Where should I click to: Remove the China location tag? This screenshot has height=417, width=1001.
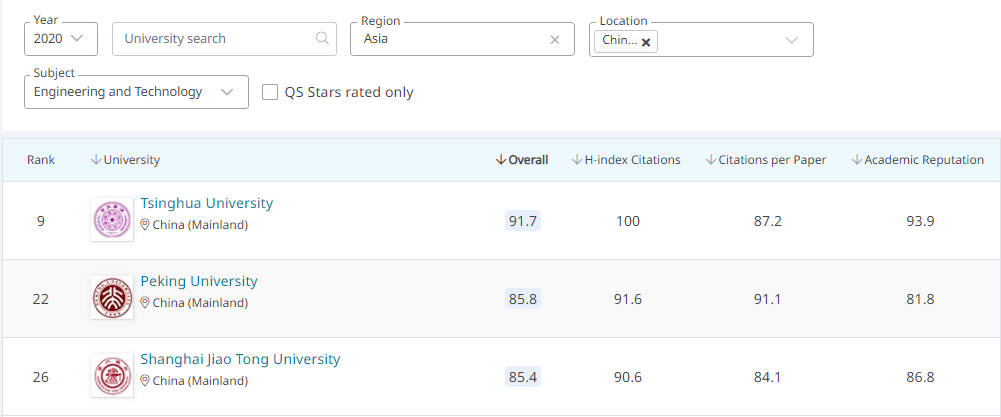click(x=646, y=42)
